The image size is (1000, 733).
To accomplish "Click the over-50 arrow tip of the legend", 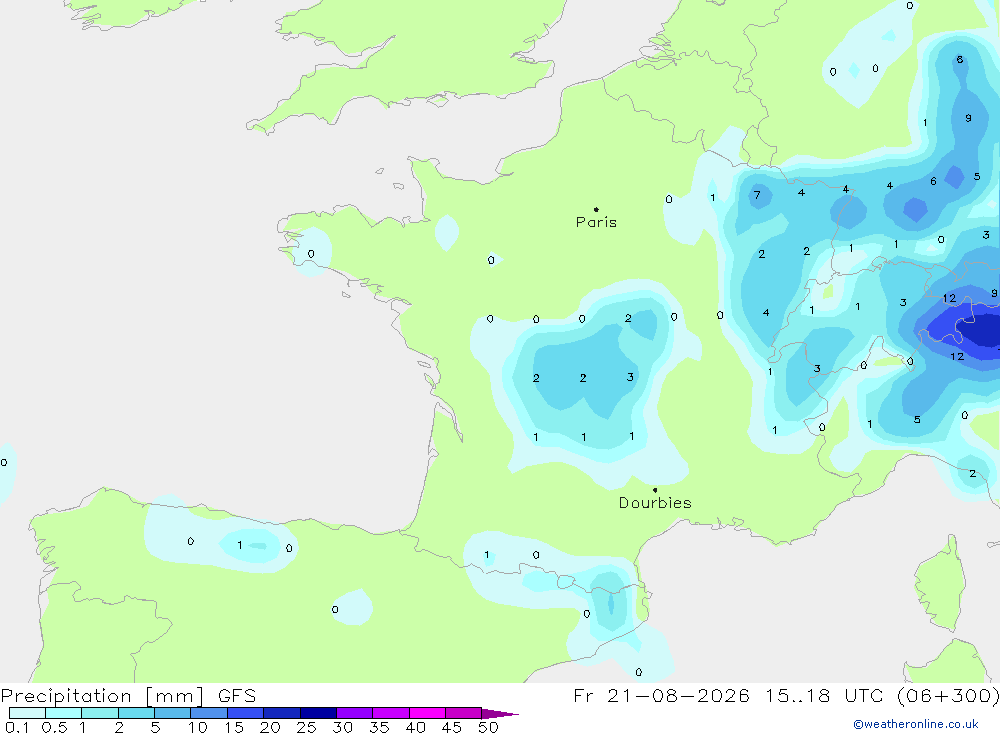I will pos(500,714).
